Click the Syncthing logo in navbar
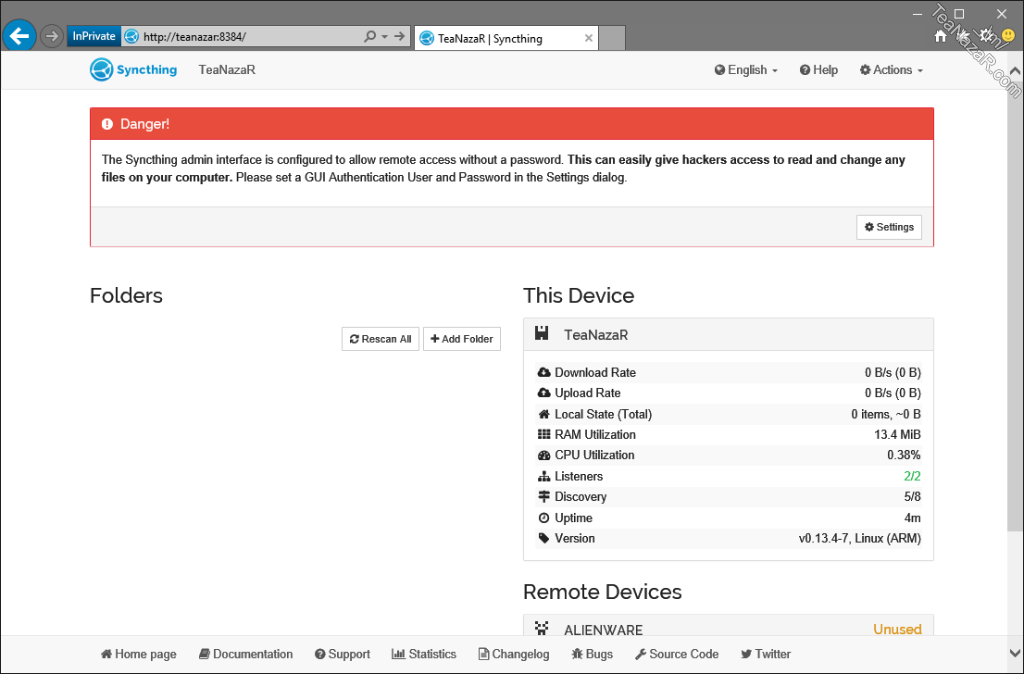This screenshot has width=1024, height=674. coord(133,70)
